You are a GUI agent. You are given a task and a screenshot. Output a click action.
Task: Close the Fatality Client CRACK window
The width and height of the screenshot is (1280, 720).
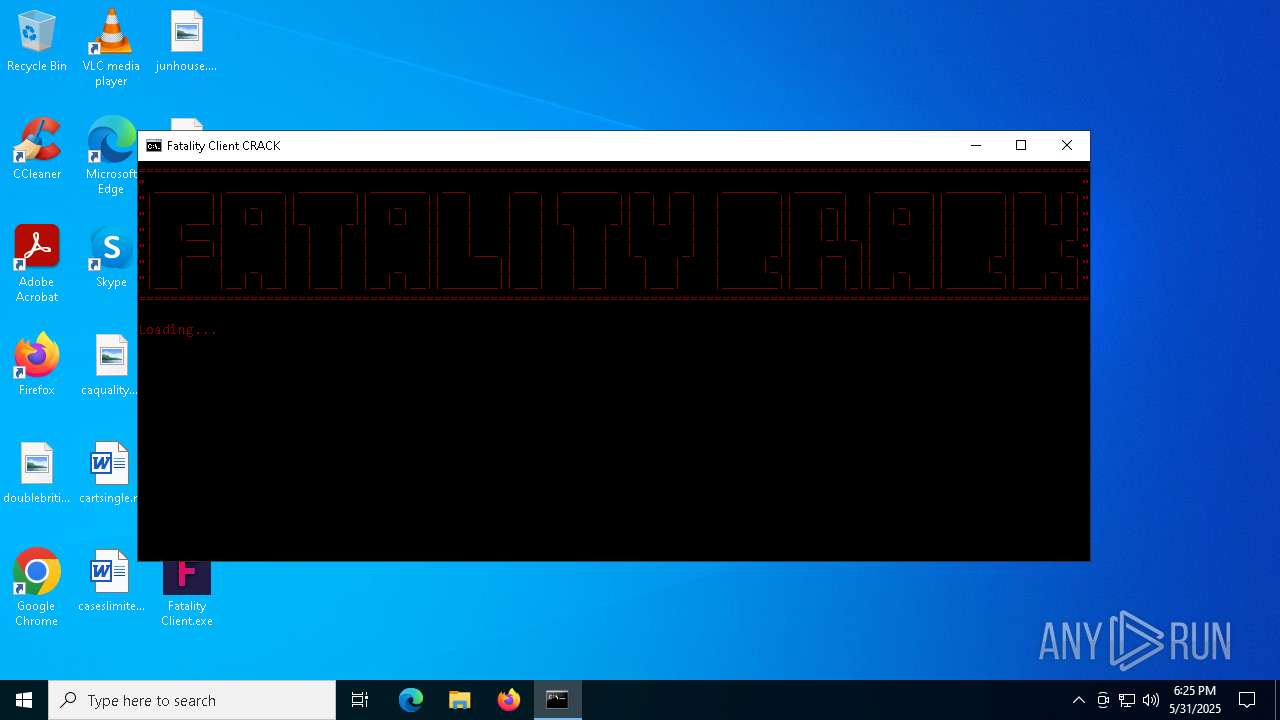(x=1067, y=146)
